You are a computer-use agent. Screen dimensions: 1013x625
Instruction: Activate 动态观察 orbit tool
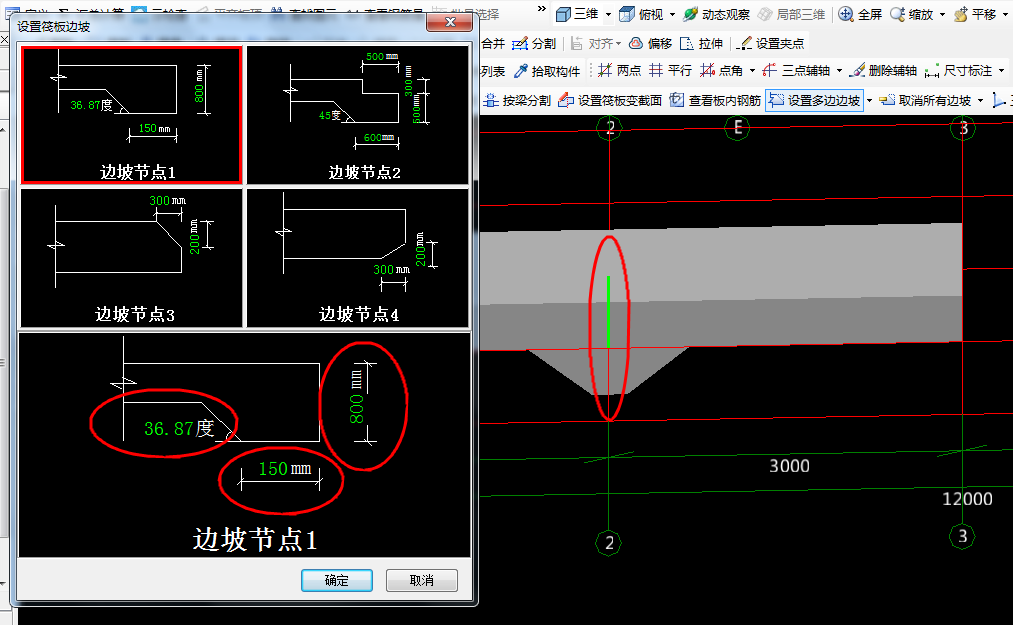pyautogui.click(x=717, y=14)
